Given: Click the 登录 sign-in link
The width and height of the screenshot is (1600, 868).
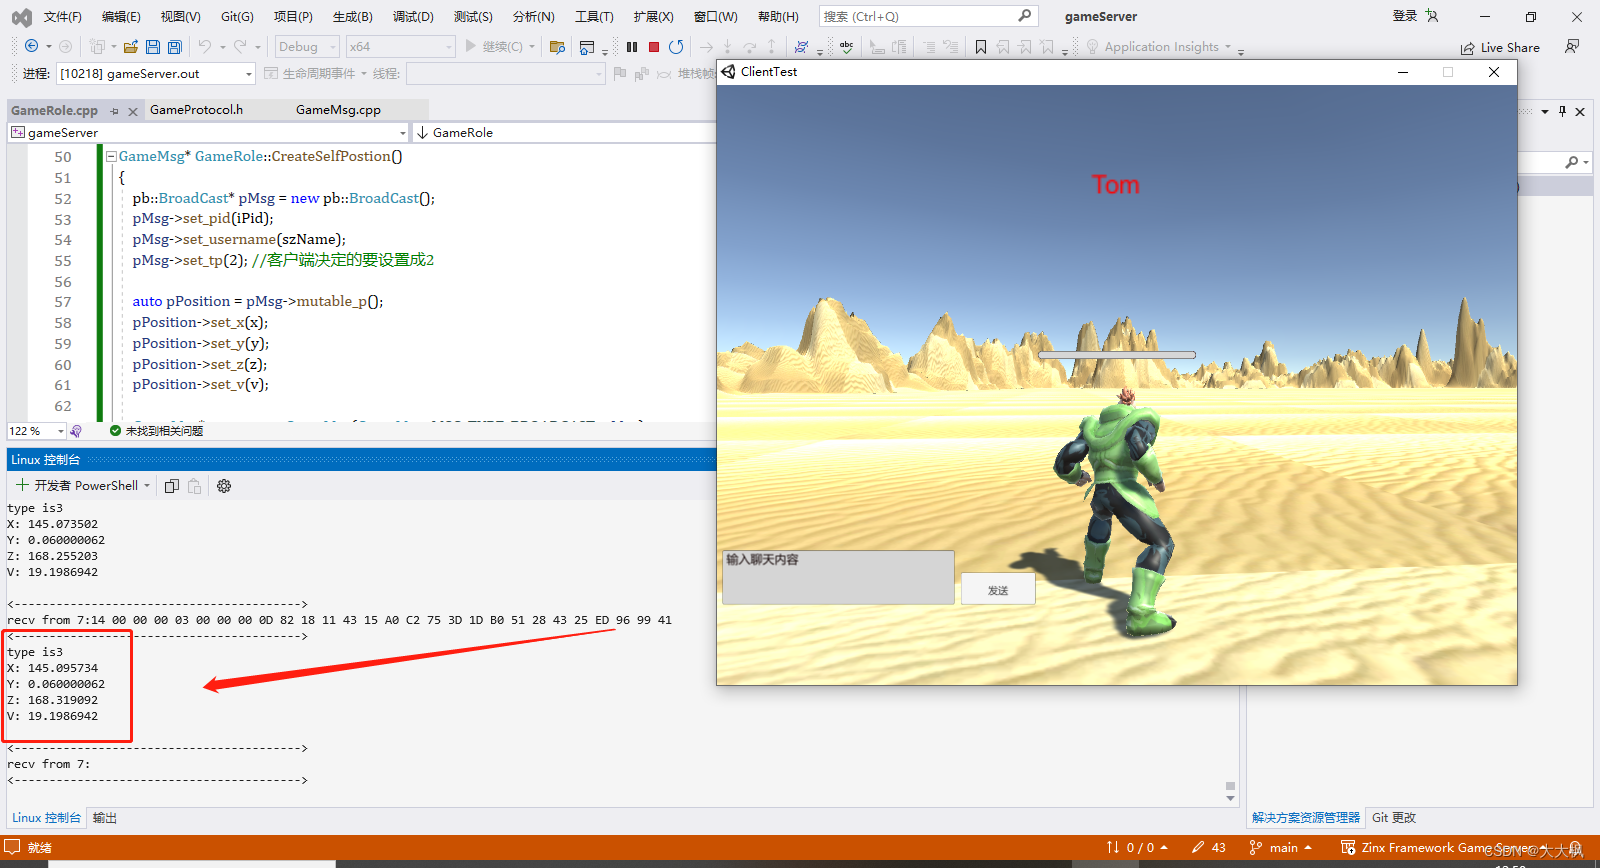Looking at the screenshot, I should click(x=1405, y=16).
